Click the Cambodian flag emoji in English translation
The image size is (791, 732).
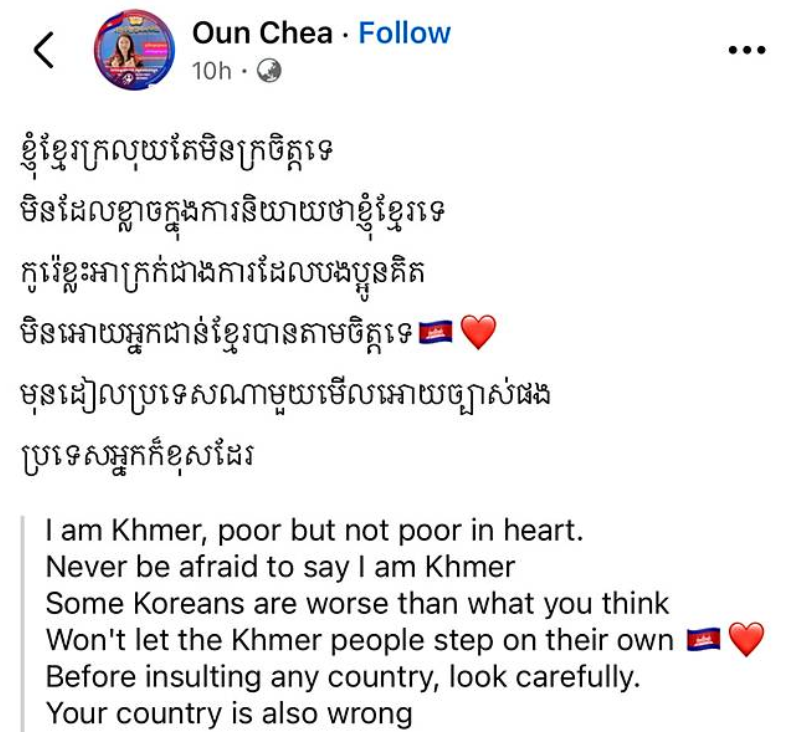[x=704, y=639]
